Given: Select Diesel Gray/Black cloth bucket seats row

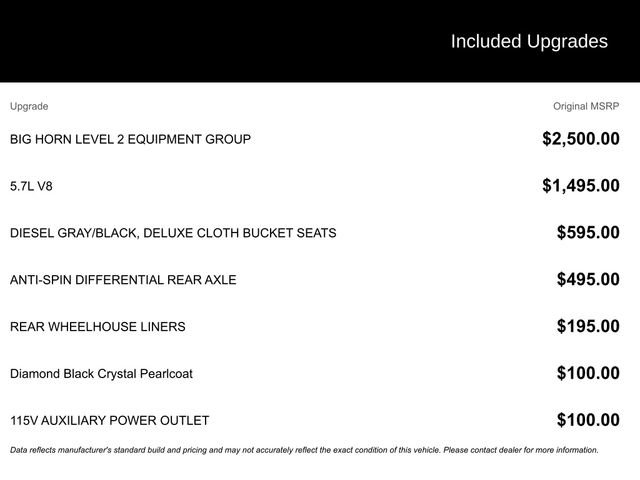Looking at the screenshot, I should [173, 233].
